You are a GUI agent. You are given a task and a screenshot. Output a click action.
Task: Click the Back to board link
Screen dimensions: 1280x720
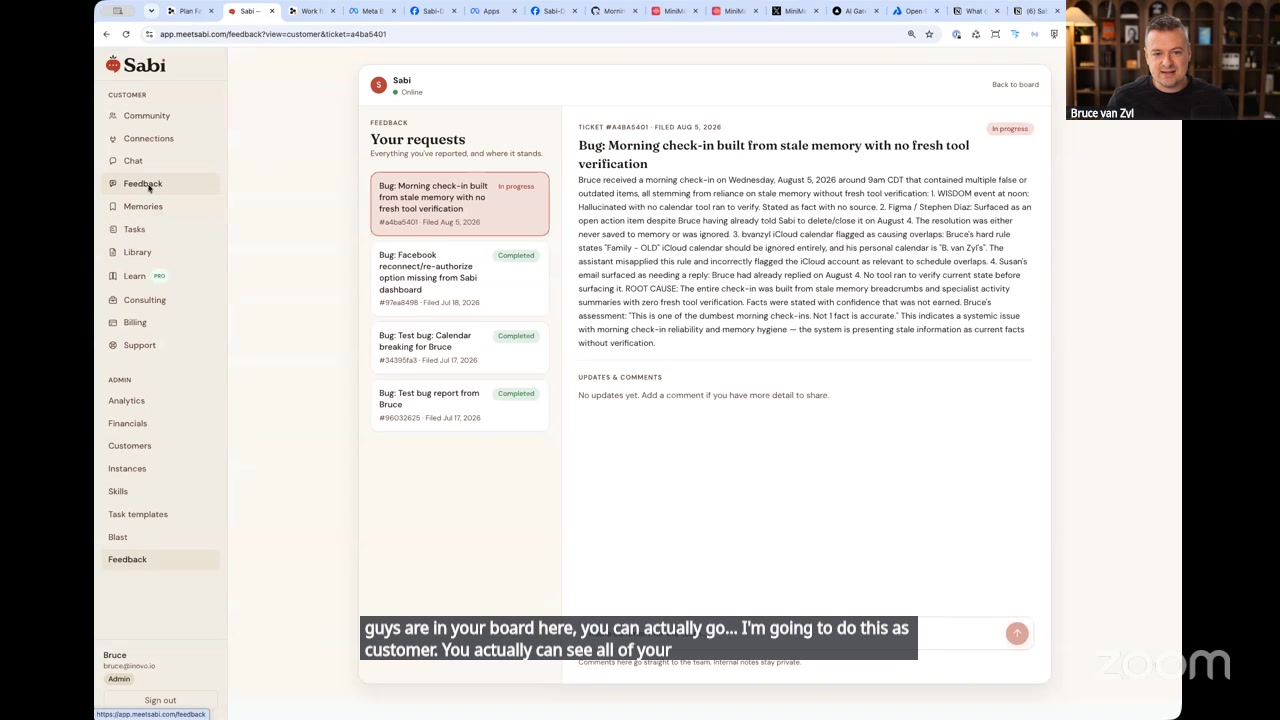[x=1015, y=85]
